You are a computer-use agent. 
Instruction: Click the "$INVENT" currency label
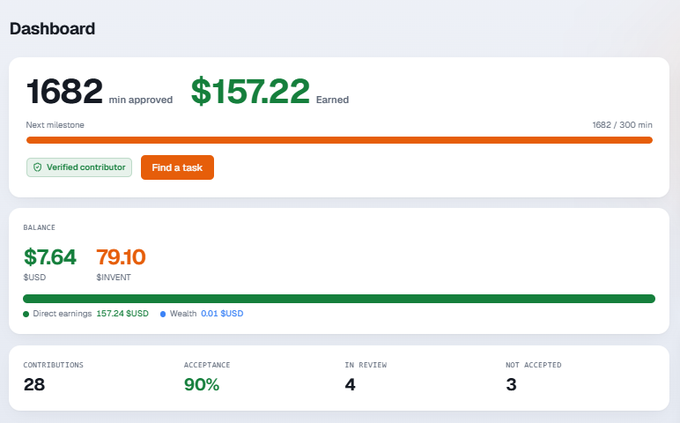tap(114, 277)
